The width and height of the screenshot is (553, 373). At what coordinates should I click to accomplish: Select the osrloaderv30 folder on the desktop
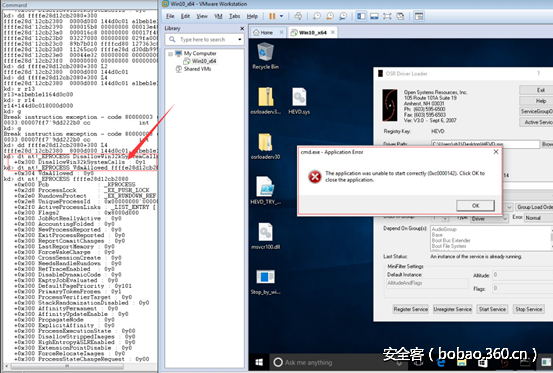[265, 146]
